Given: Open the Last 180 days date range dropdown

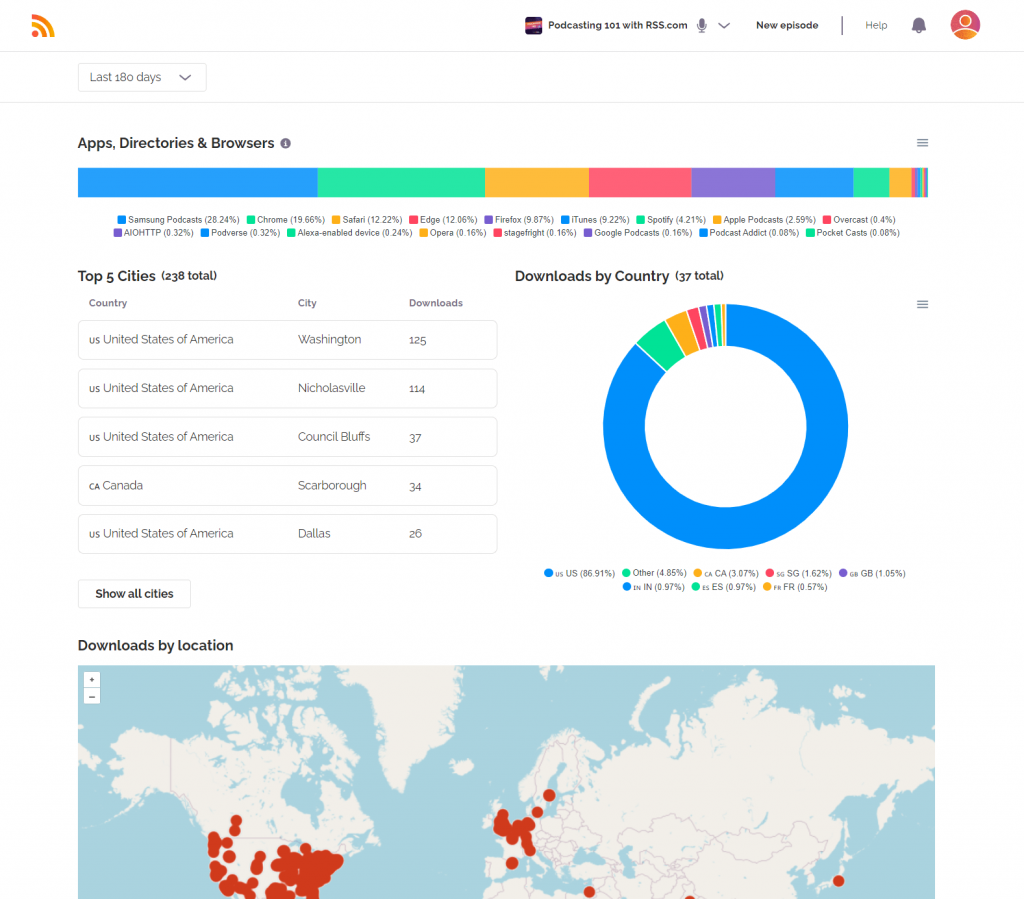Looking at the screenshot, I should coord(142,77).
